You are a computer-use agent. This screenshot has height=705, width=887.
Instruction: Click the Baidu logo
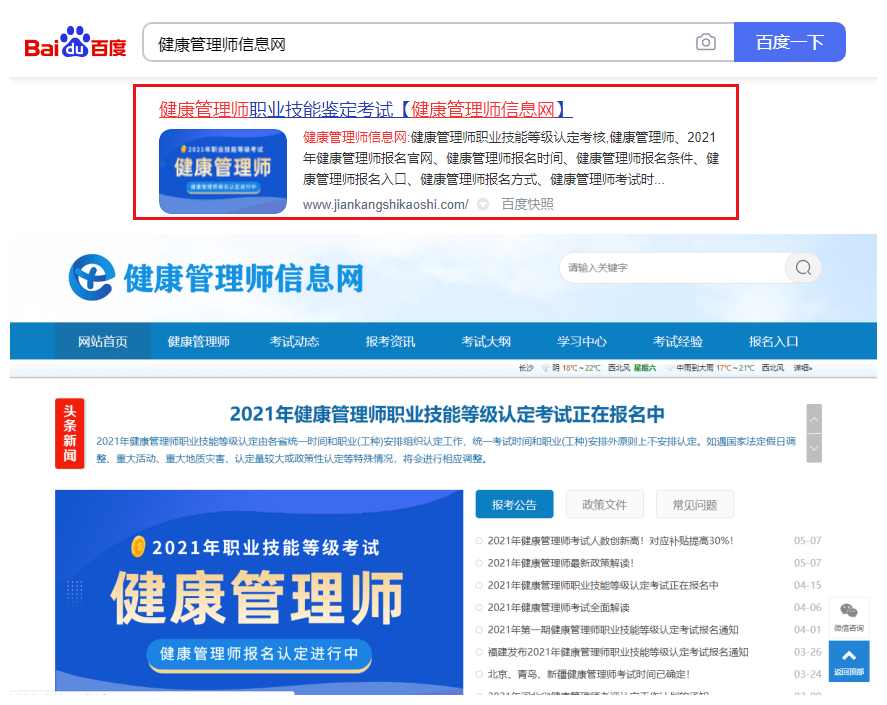pyautogui.click(x=75, y=42)
